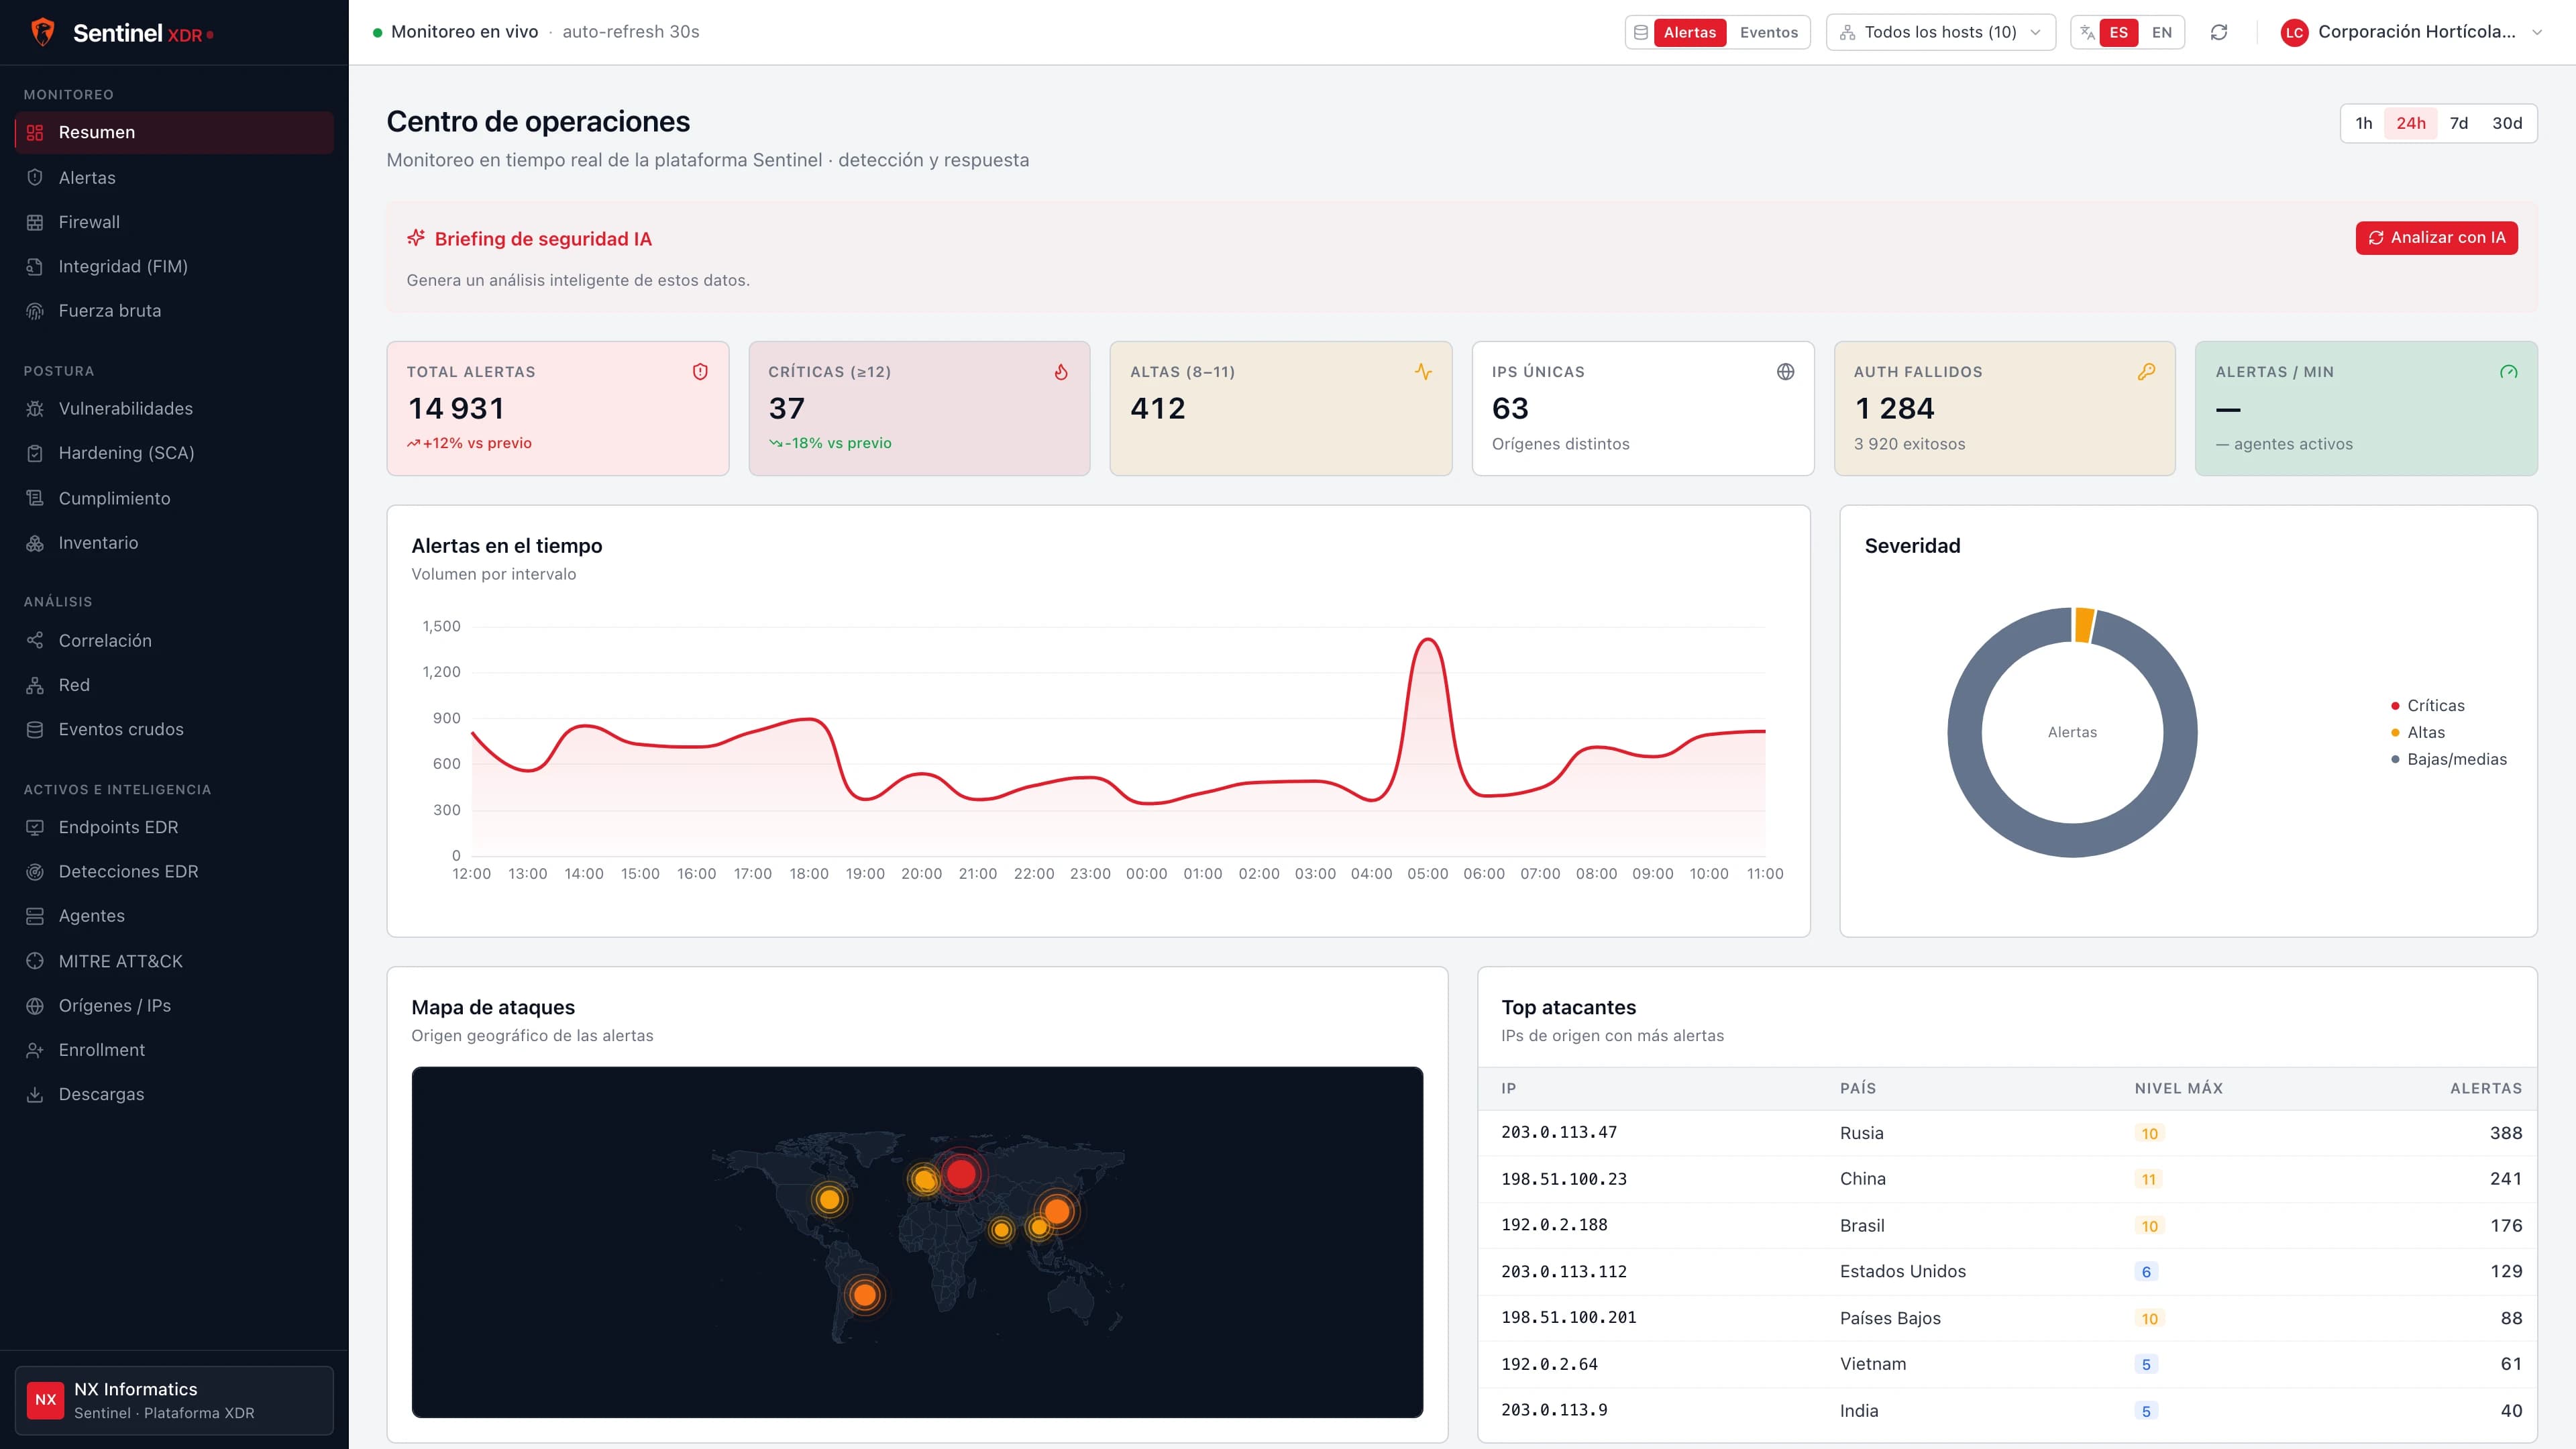The width and height of the screenshot is (2576, 1449).
Task: Open Integridad (FIM) in sidebar
Action: (174, 266)
